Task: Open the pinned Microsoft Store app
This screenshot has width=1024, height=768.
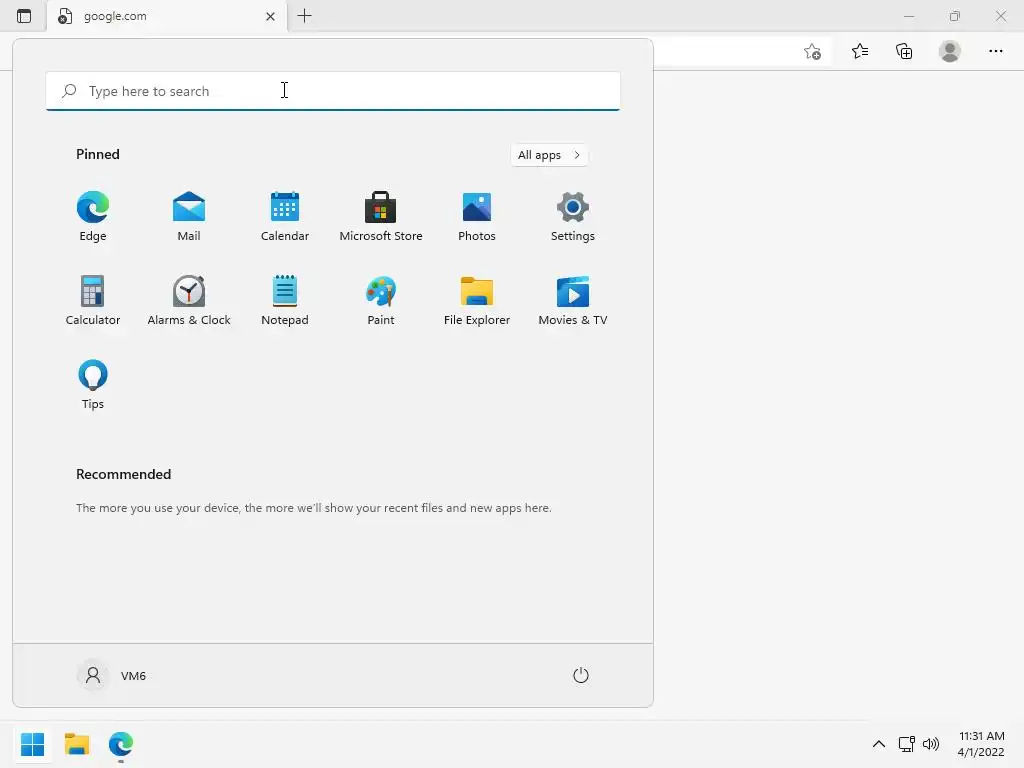Action: (x=381, y=217)
